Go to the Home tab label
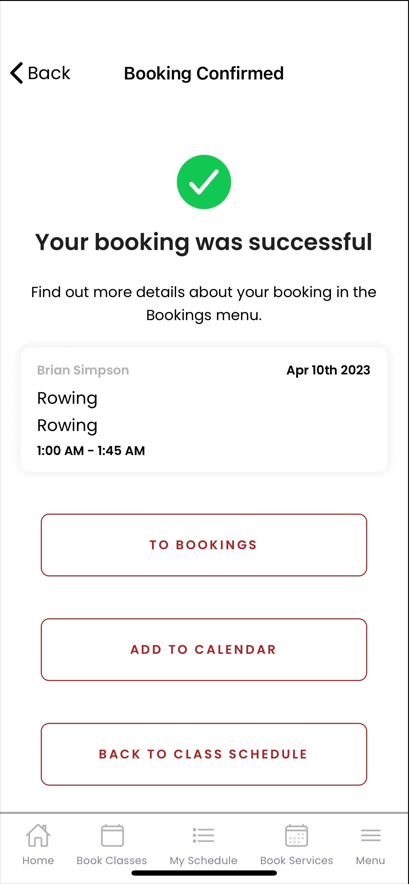409x884 pixels. 38,860
